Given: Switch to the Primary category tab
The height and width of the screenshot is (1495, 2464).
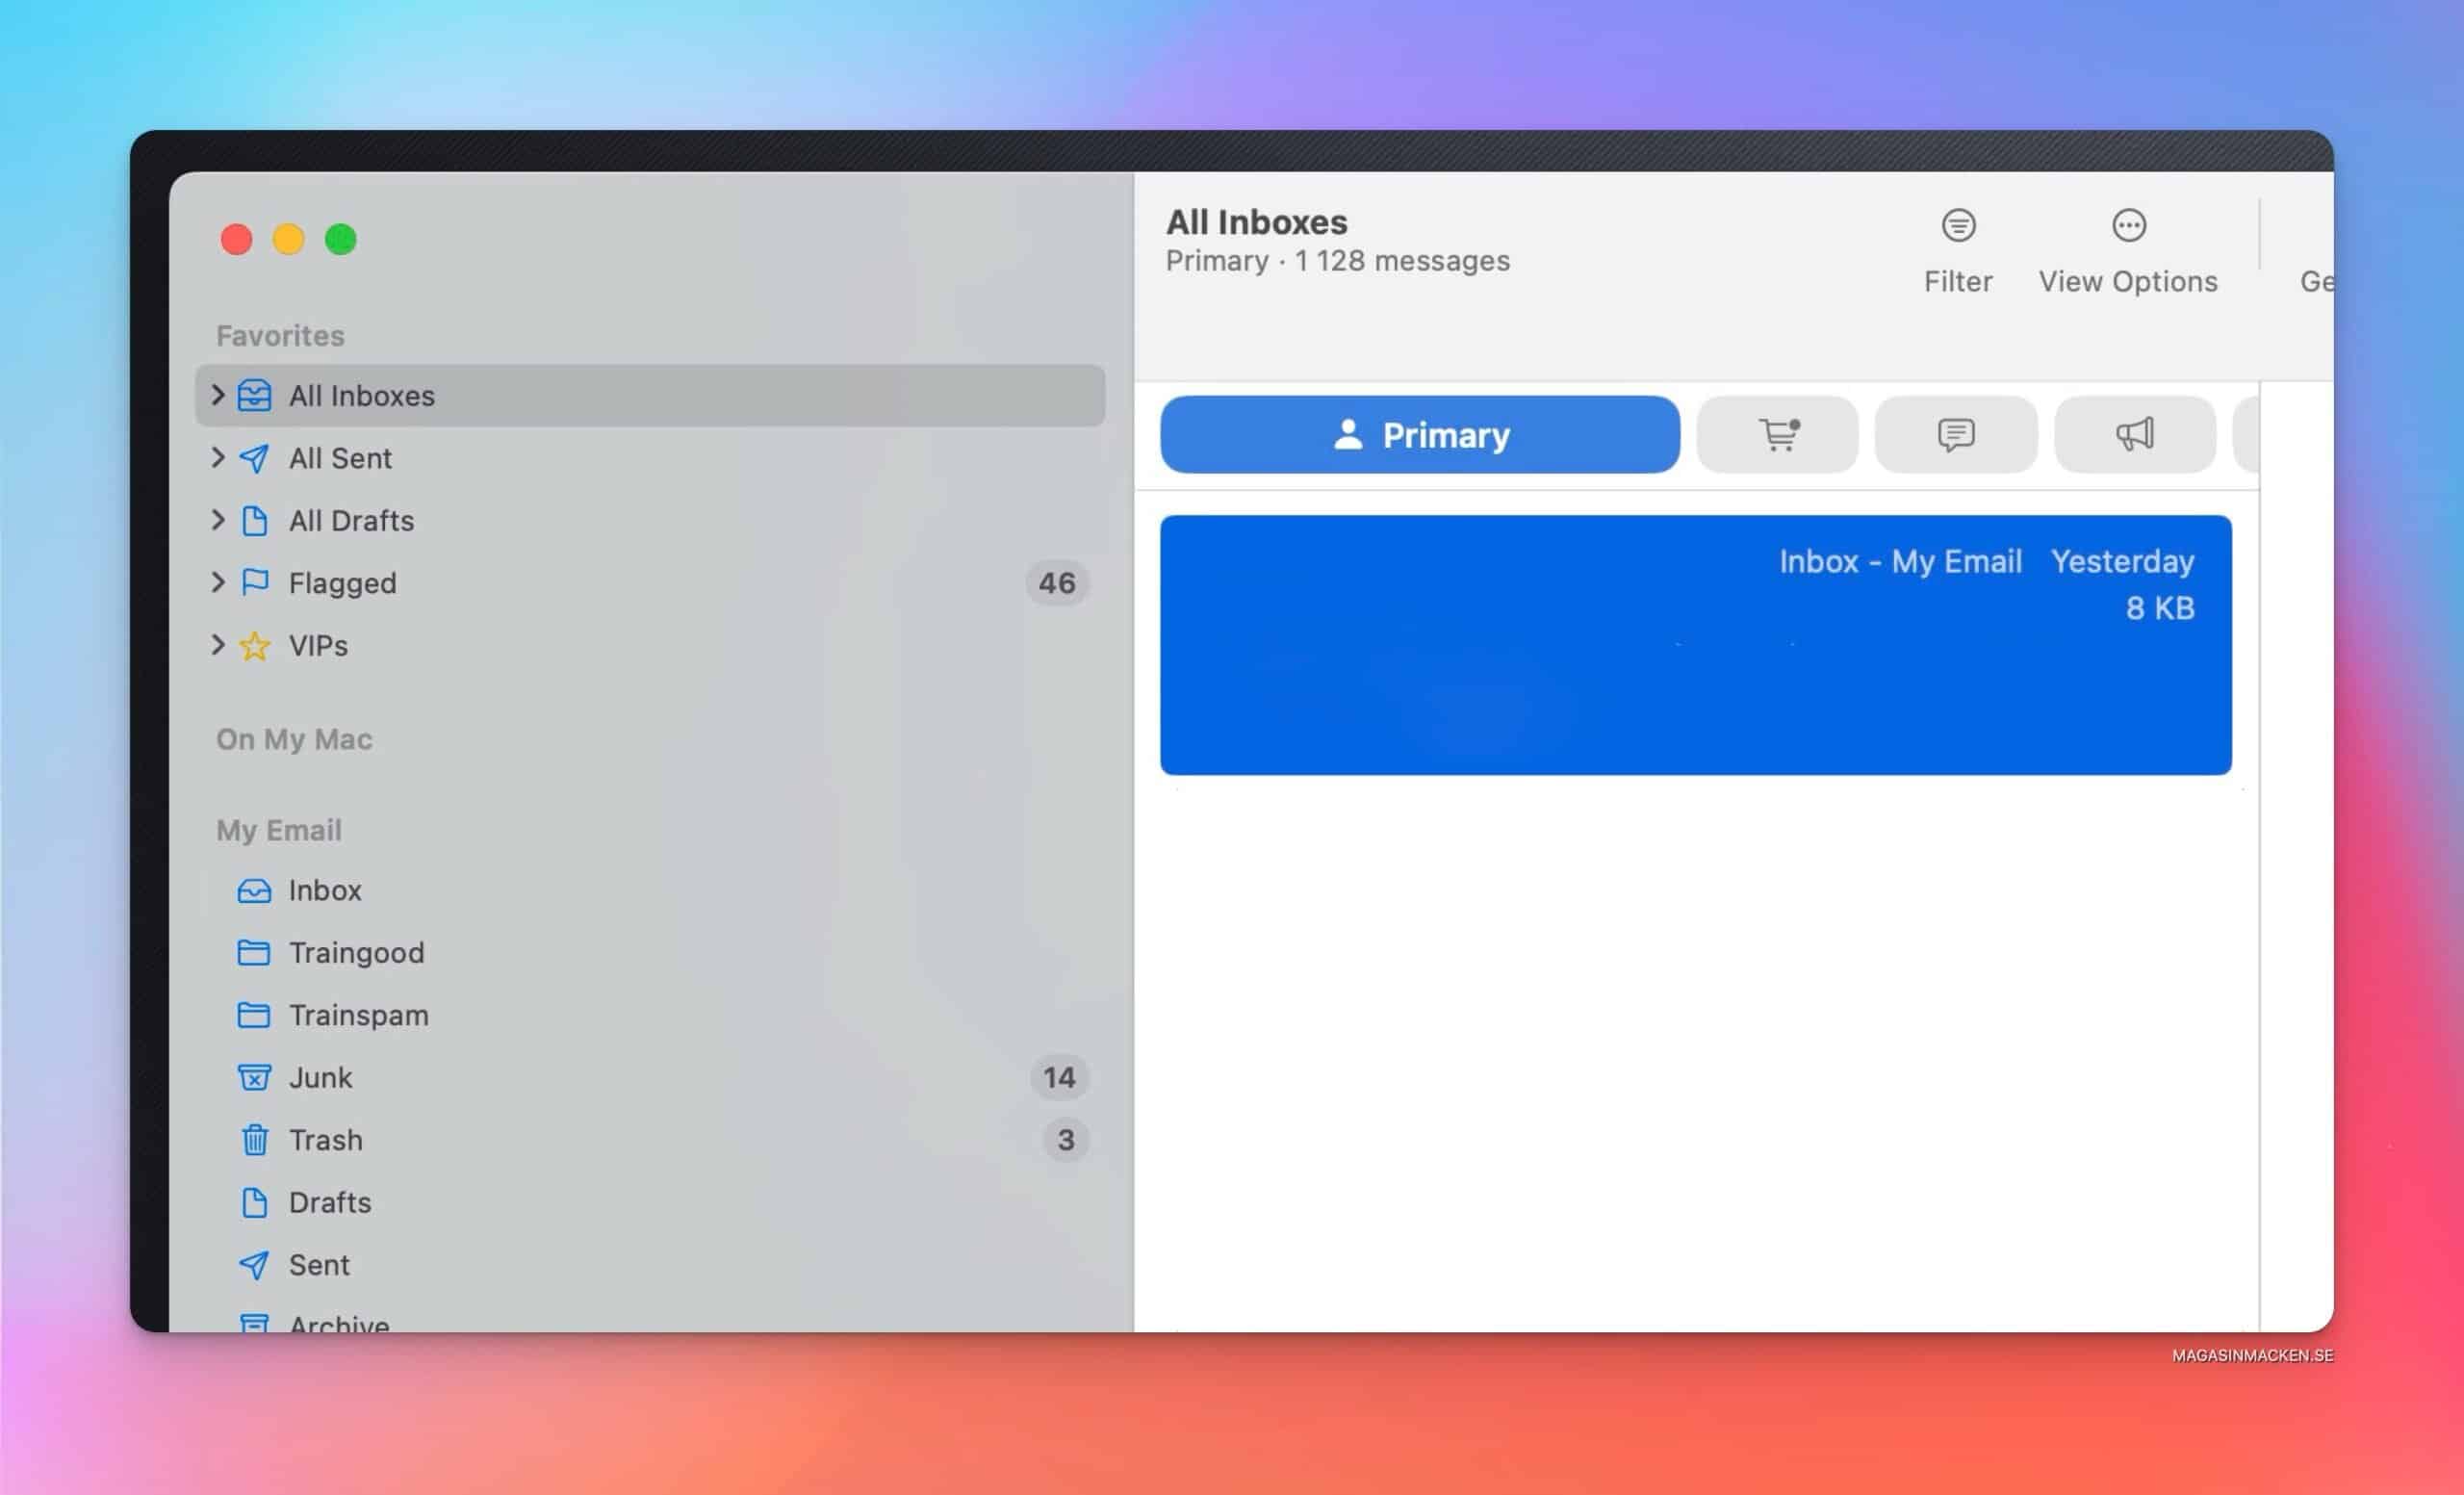Looking at the screenshot, I should point(1420,434).
